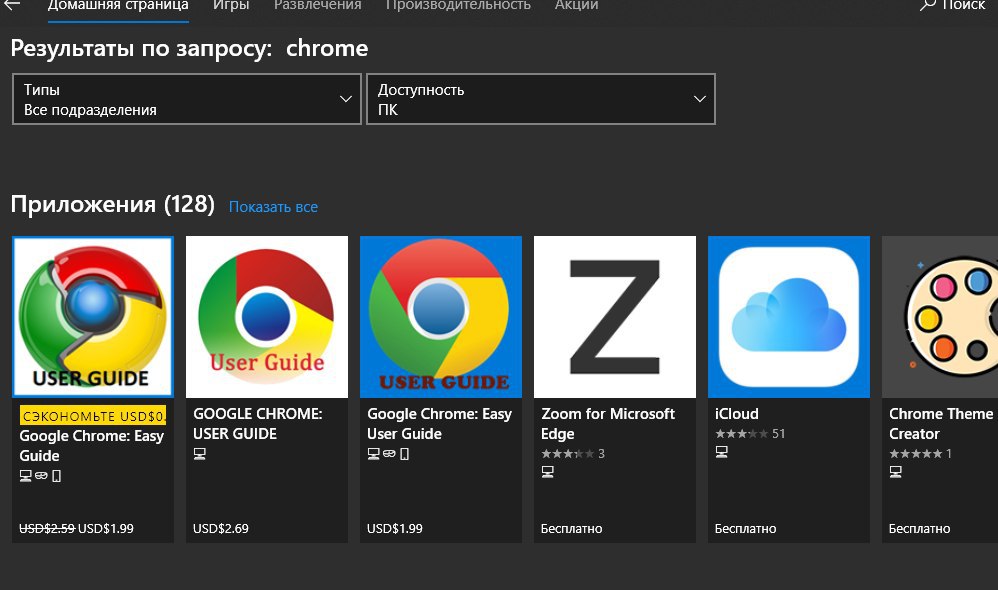The image size is (998, 590).
Task: Select the Производительность tab
Action: coord(458,5)
